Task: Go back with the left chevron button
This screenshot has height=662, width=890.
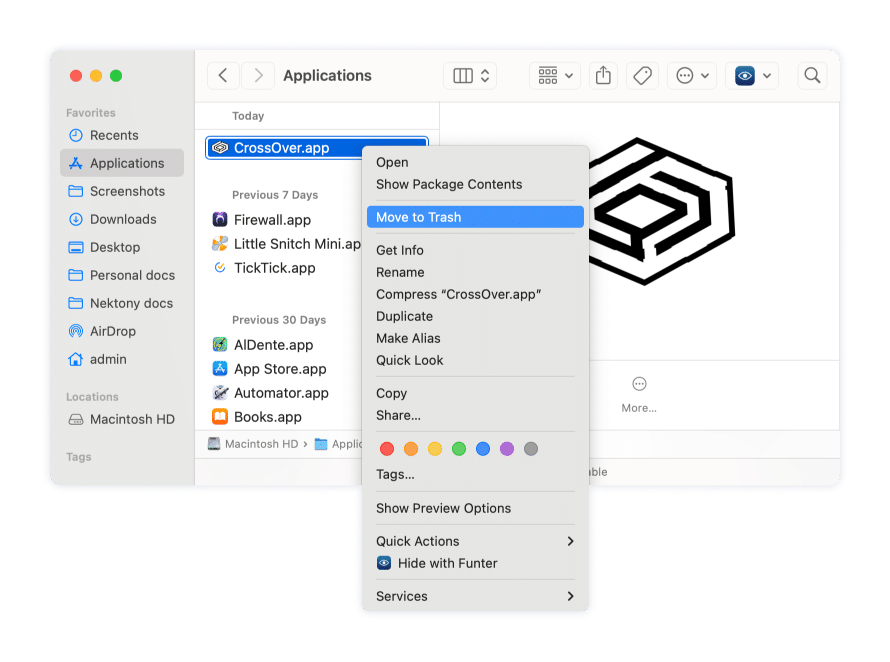Action: (223, 76)
